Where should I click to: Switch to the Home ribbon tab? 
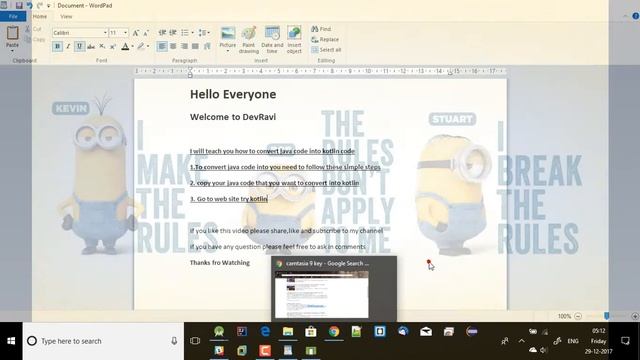[40, 16]
